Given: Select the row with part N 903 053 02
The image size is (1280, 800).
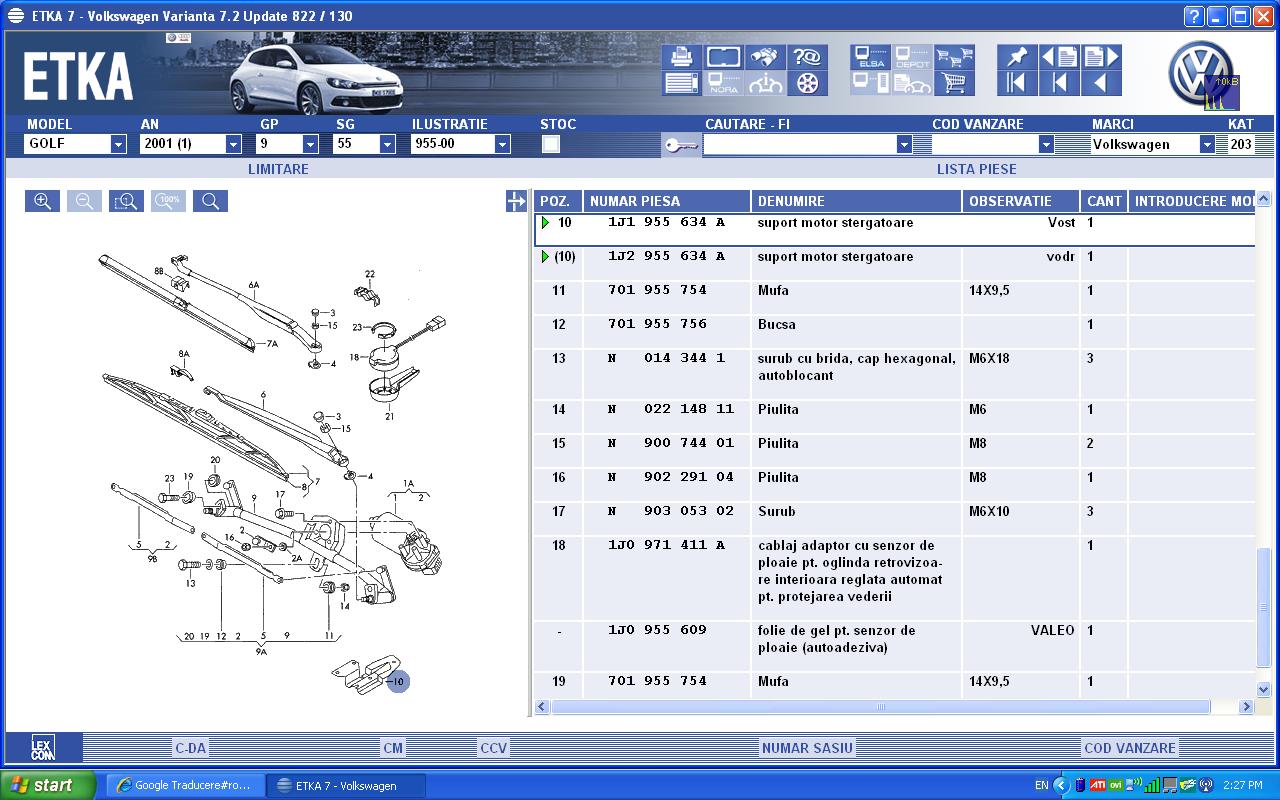Looking at the screenshot, I should coord(895,519).
